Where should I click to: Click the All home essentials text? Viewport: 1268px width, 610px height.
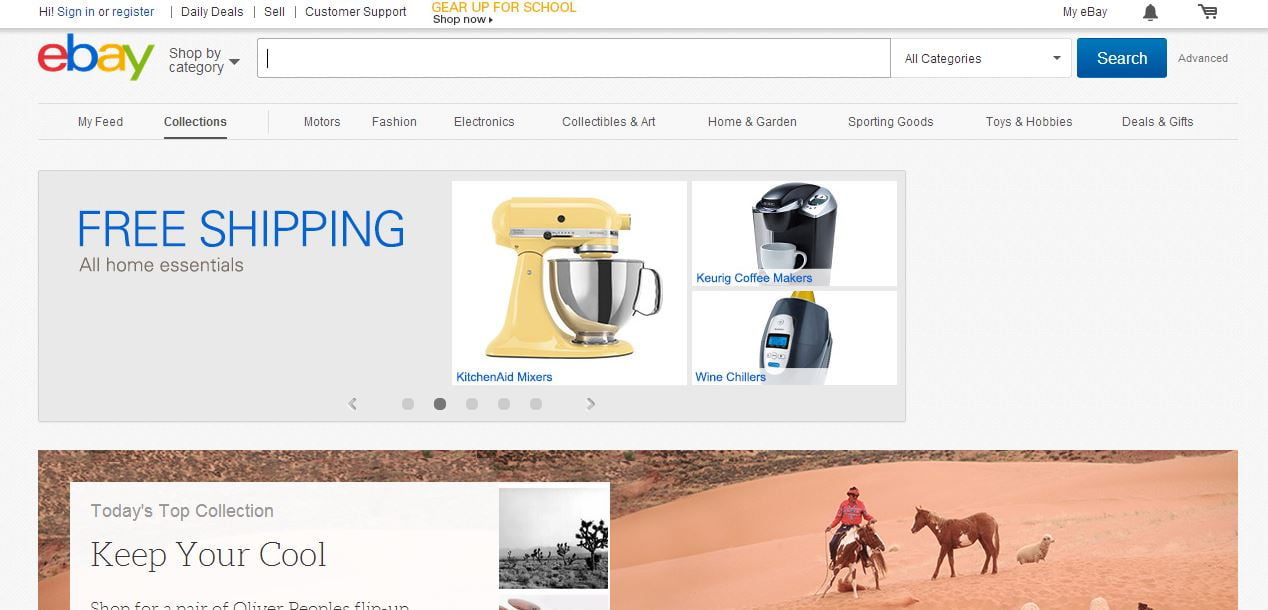coord(161,265)
